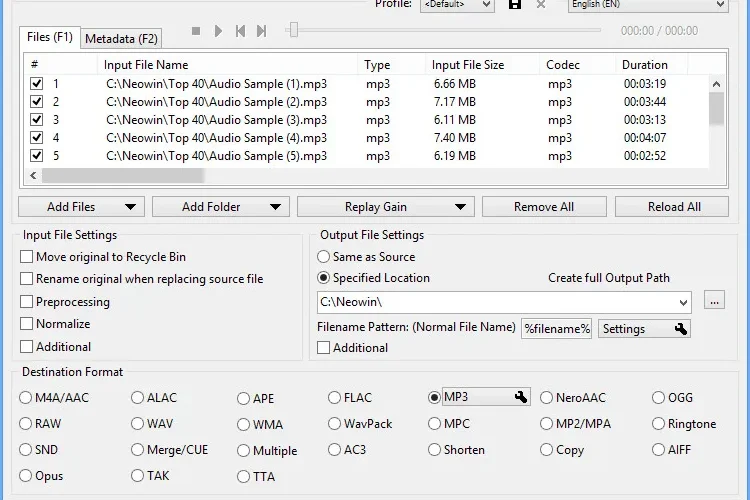Delete profile with the X icon
Screen dimensions: 750x500
tap(540, 5)
